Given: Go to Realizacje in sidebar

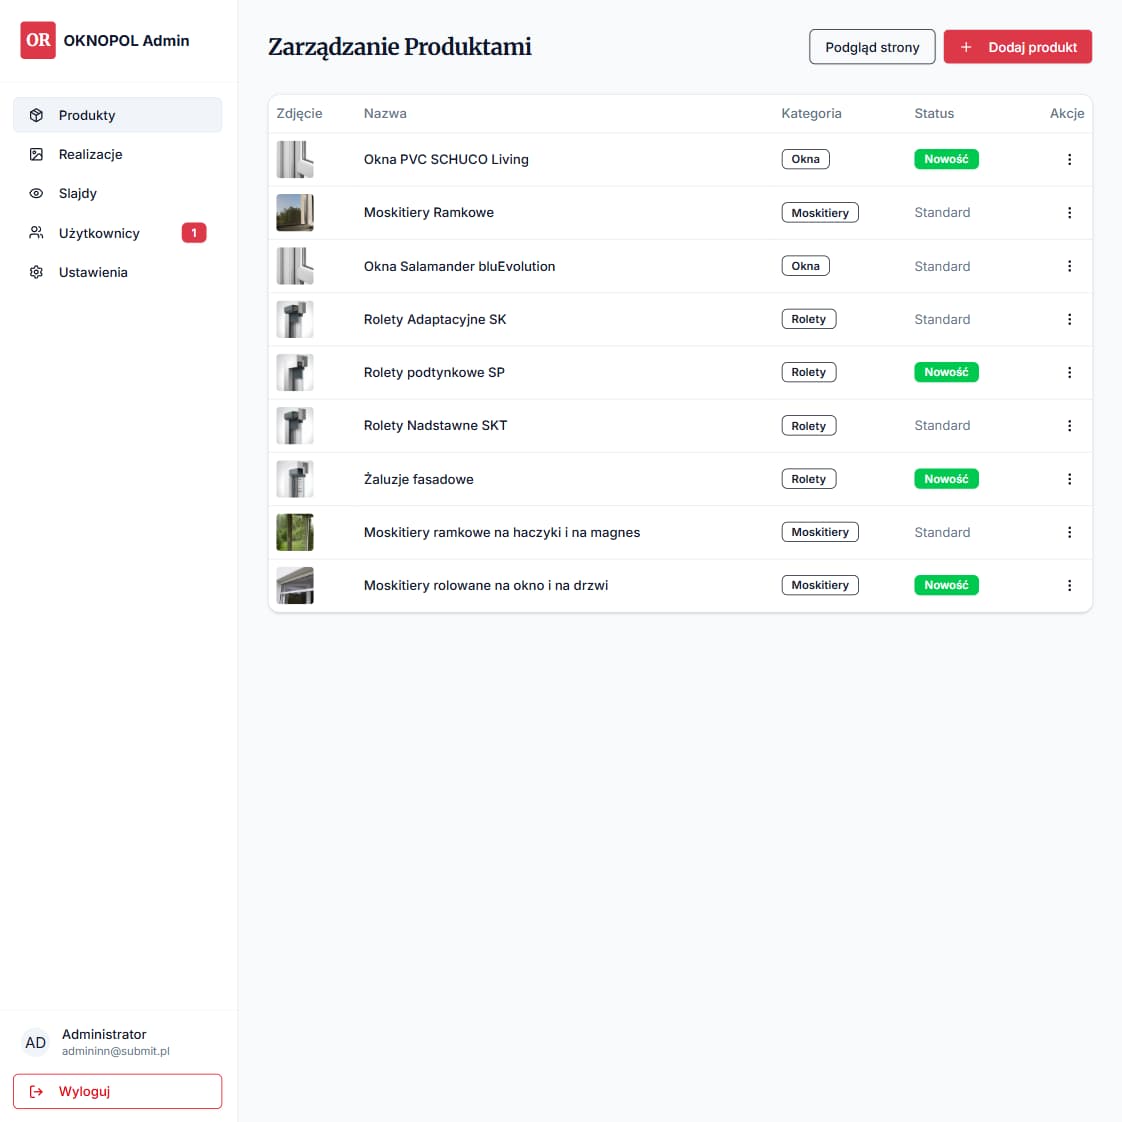Looking at the screenshot, I should pyautogui.click(x=90, y=154).
